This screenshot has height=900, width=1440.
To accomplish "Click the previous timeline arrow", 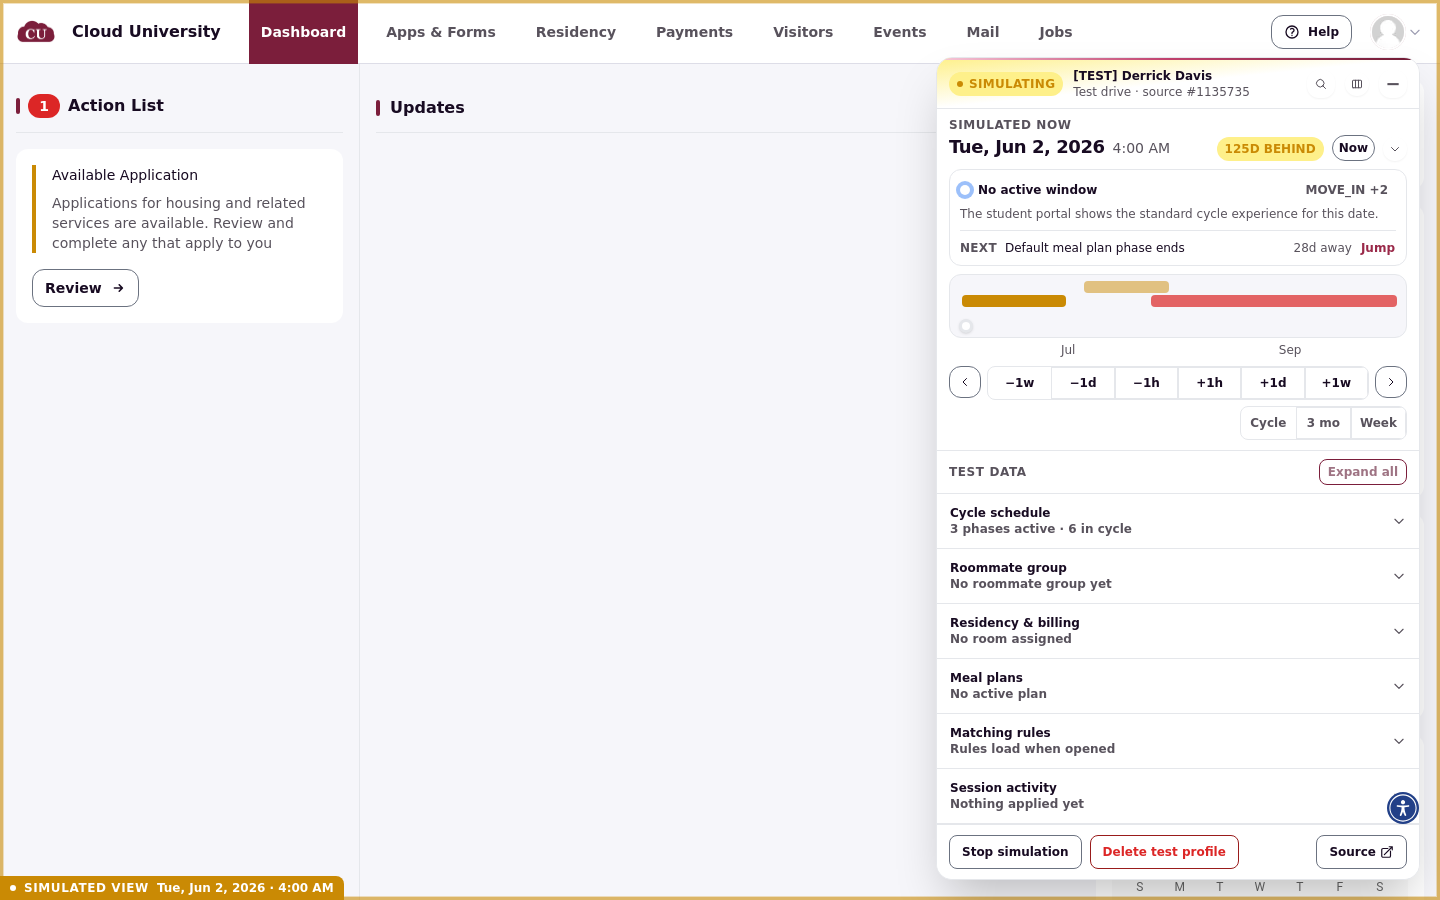I will point(965,382).
